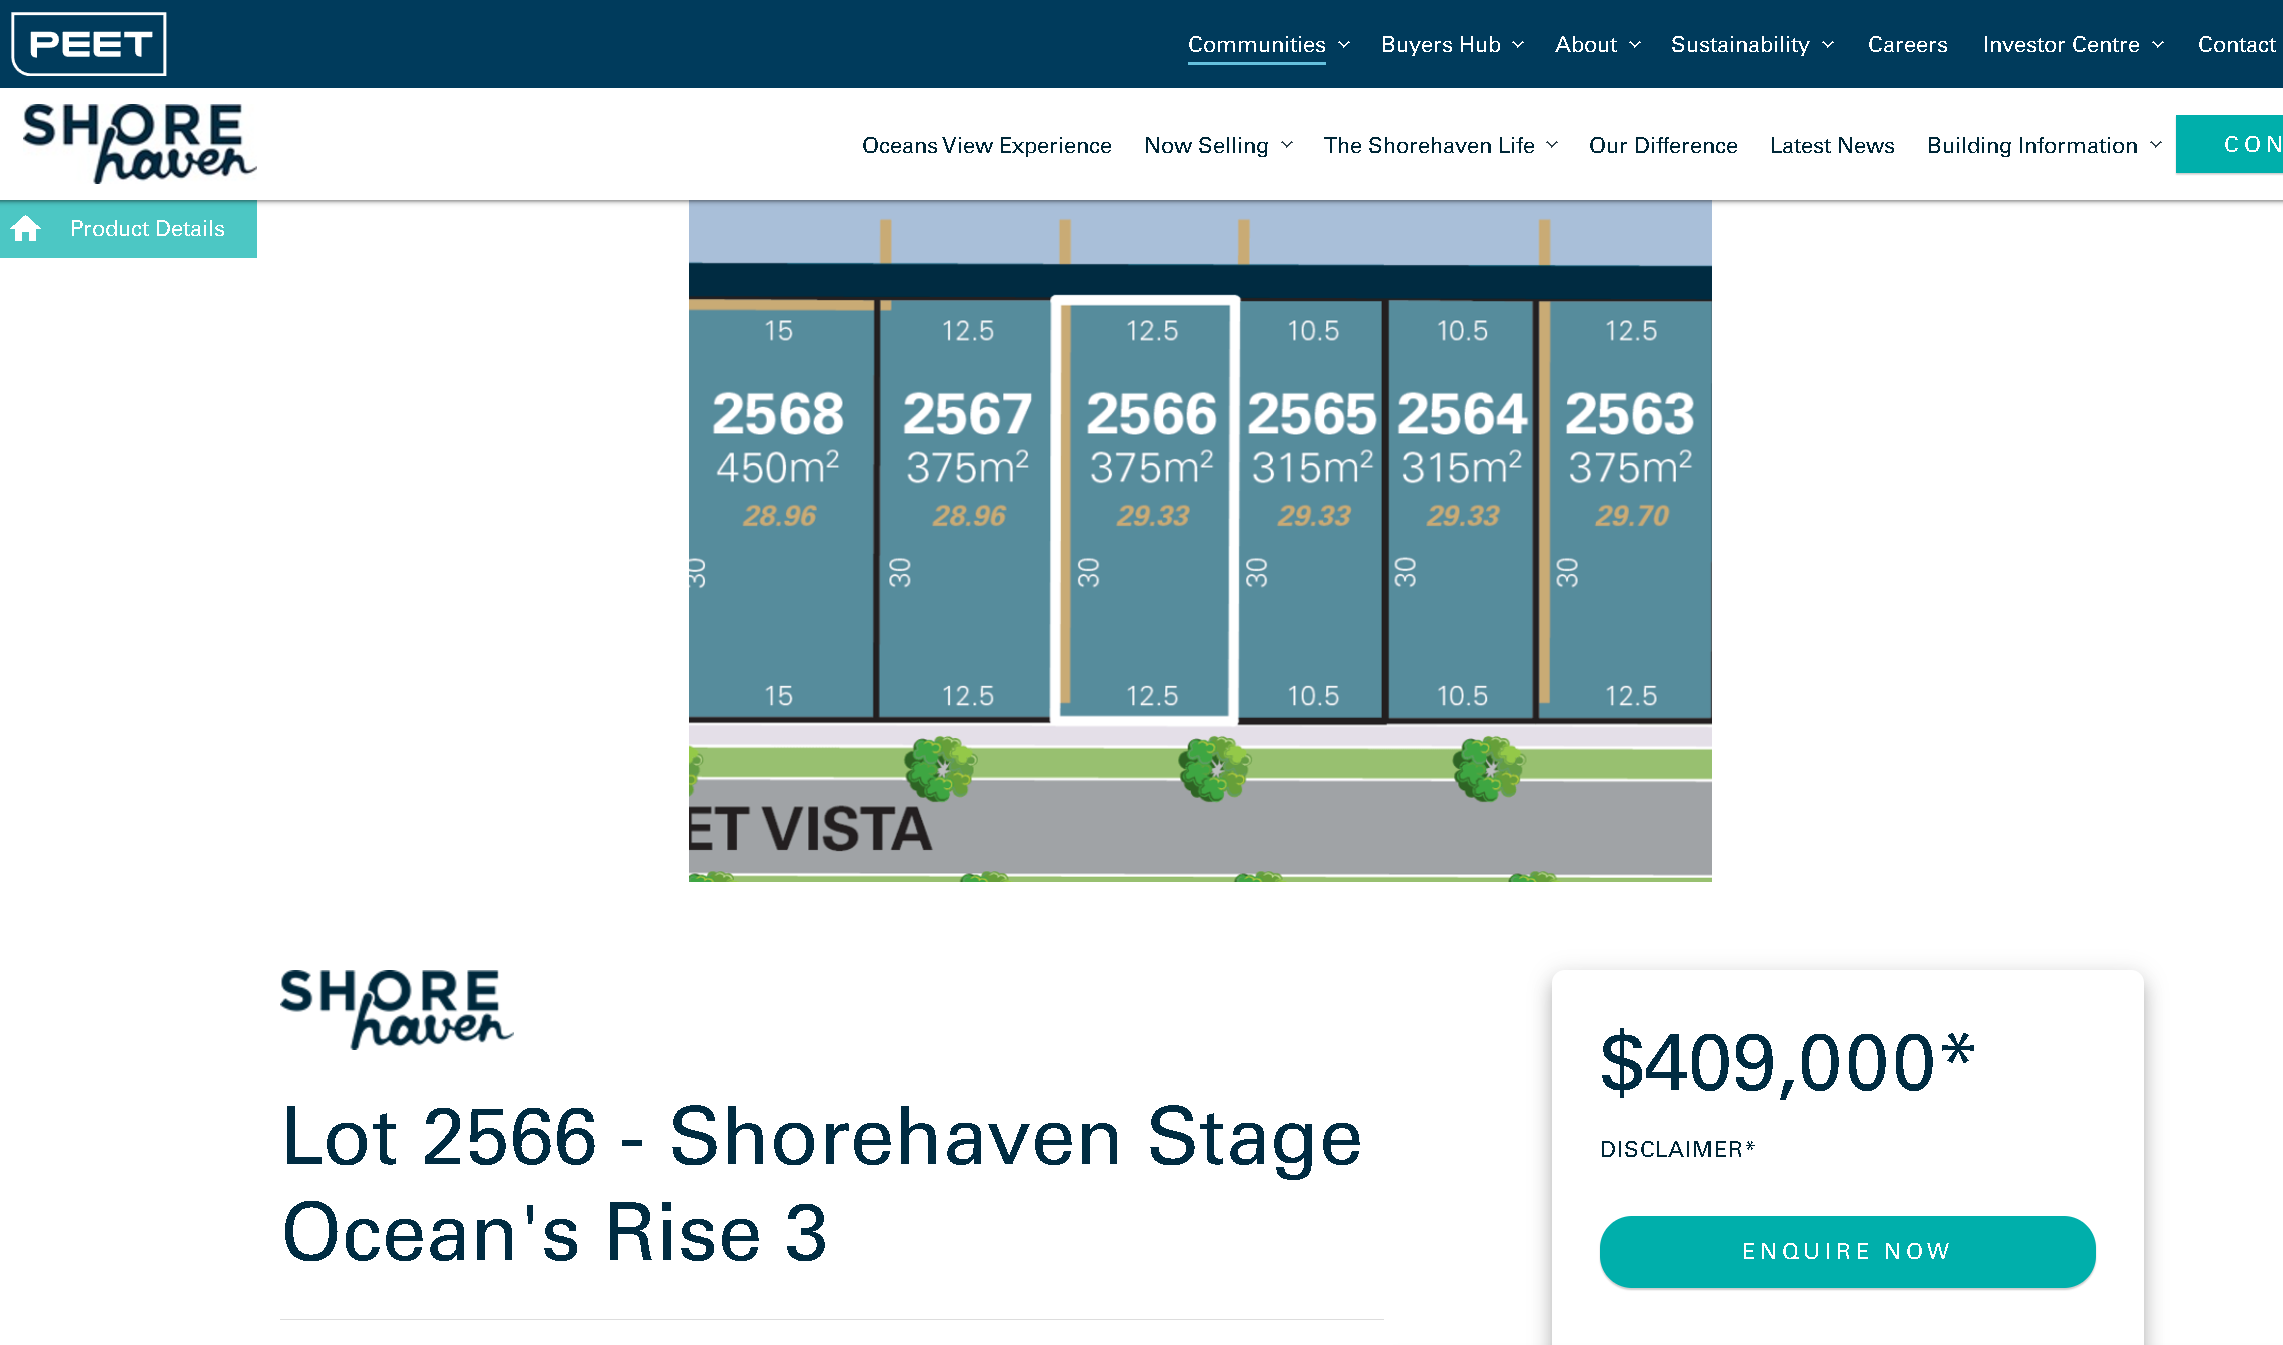Viewport: 2283px width, 1345px height.
Task: Click the home icon beside Product Details
Action: pyautogui.click(x=26, y=229)
